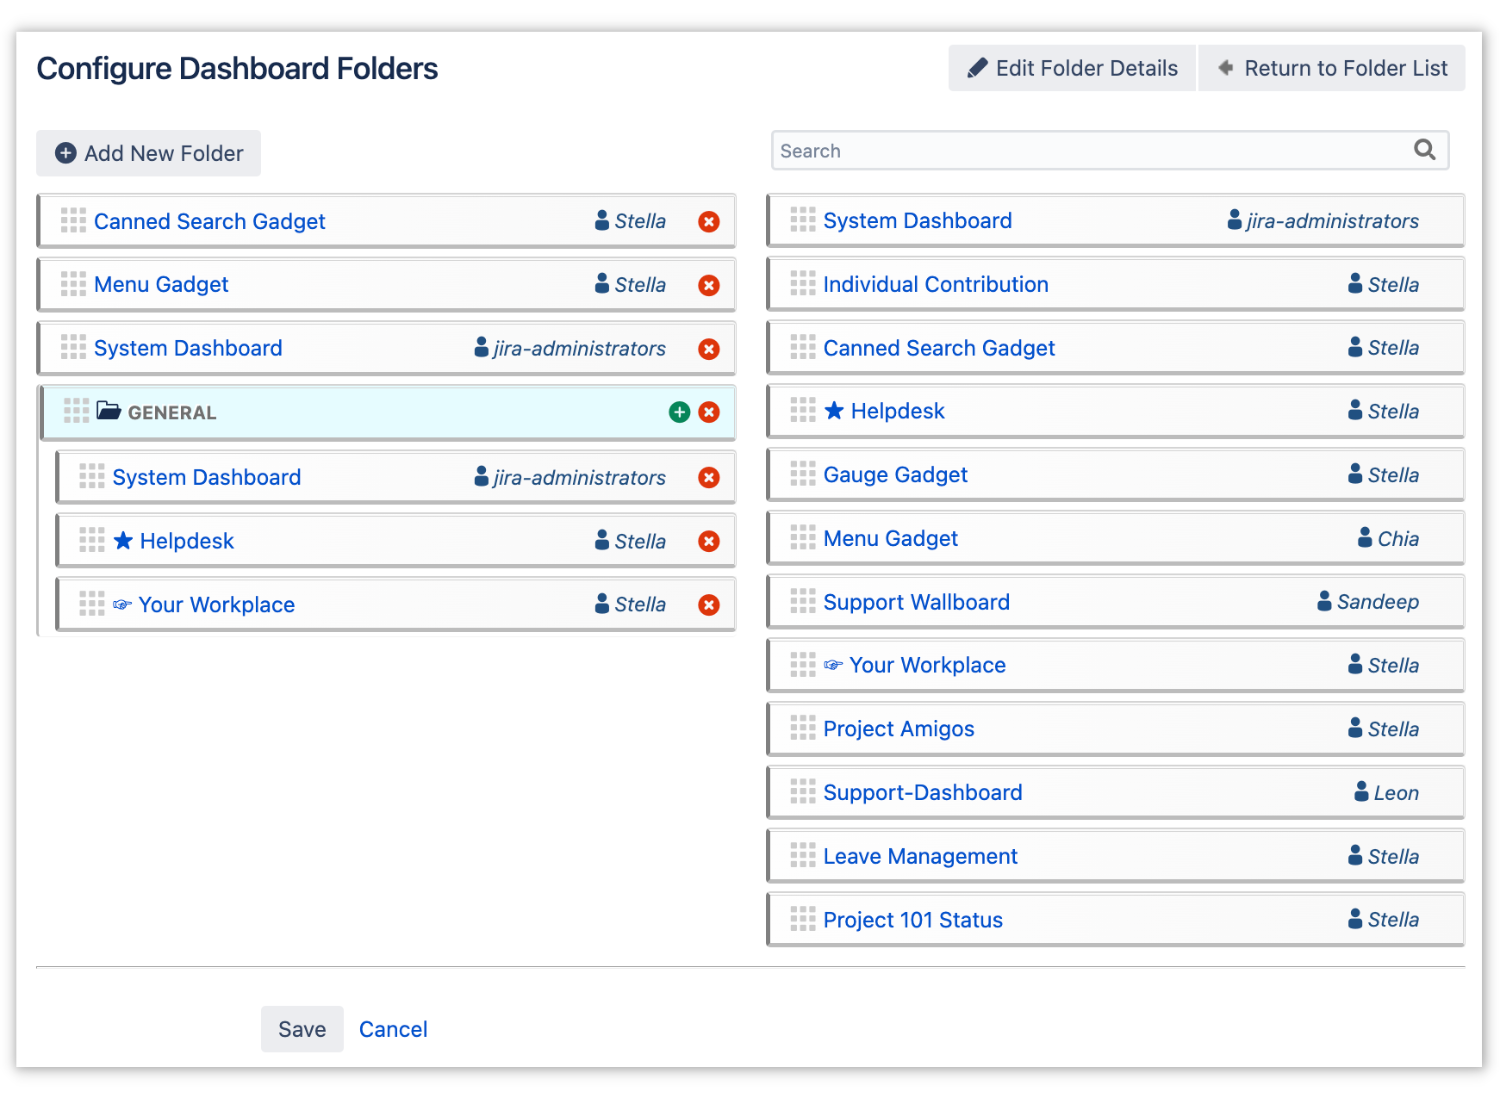Click the magnifier icon in the search bar

[1424, 149]
